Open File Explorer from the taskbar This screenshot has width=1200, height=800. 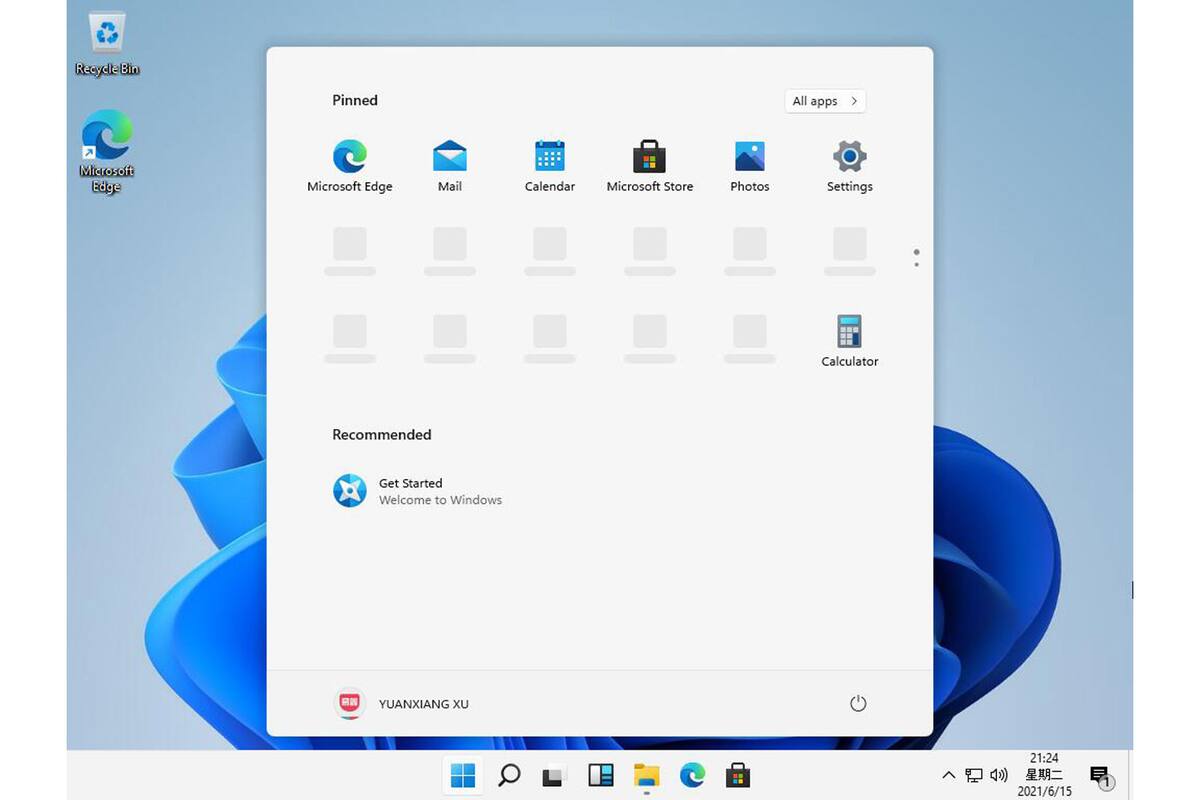pos(646,775)
